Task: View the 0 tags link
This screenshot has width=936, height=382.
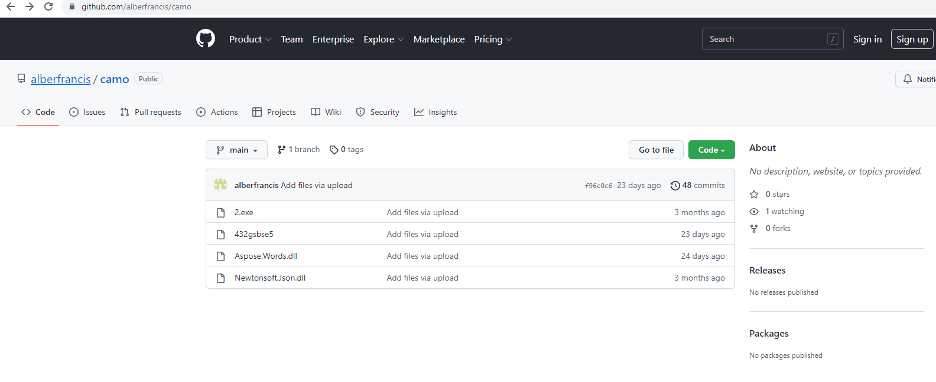Action: (x=347, y=150)
